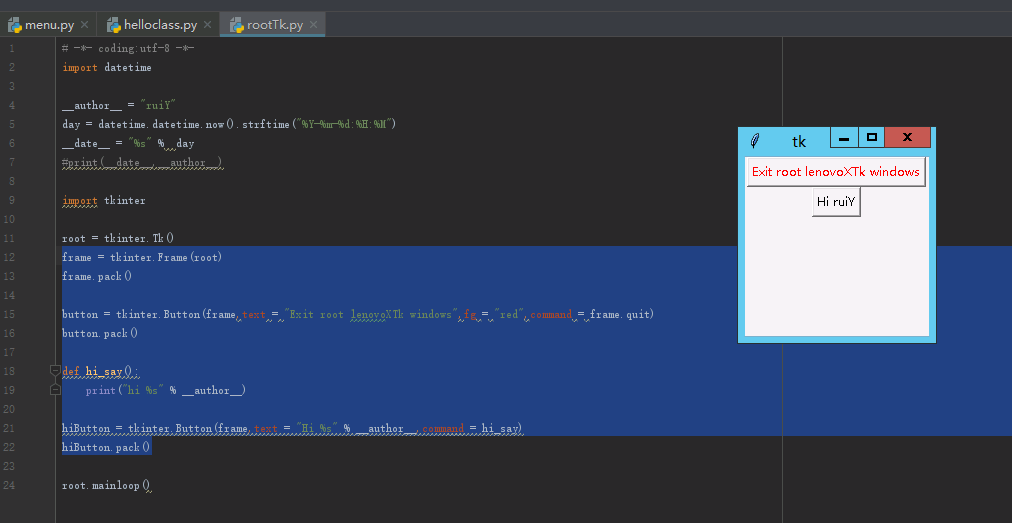
Task: Click the __date__ assignment on line 6
Action: [128, 143]
